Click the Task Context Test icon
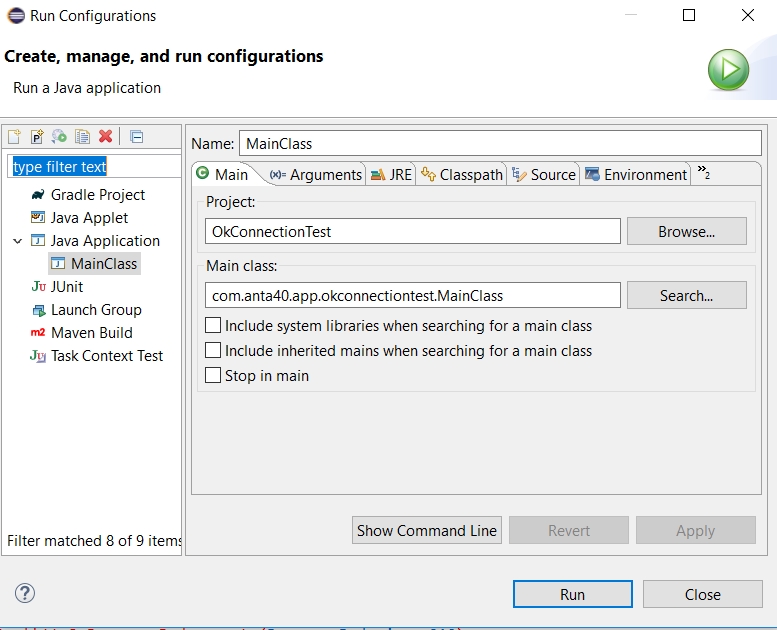777x630 pixels. point(38,355)
